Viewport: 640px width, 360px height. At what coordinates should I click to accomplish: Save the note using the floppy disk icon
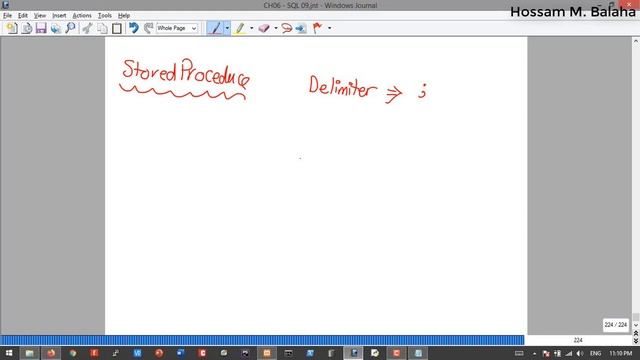click(41, 28)
